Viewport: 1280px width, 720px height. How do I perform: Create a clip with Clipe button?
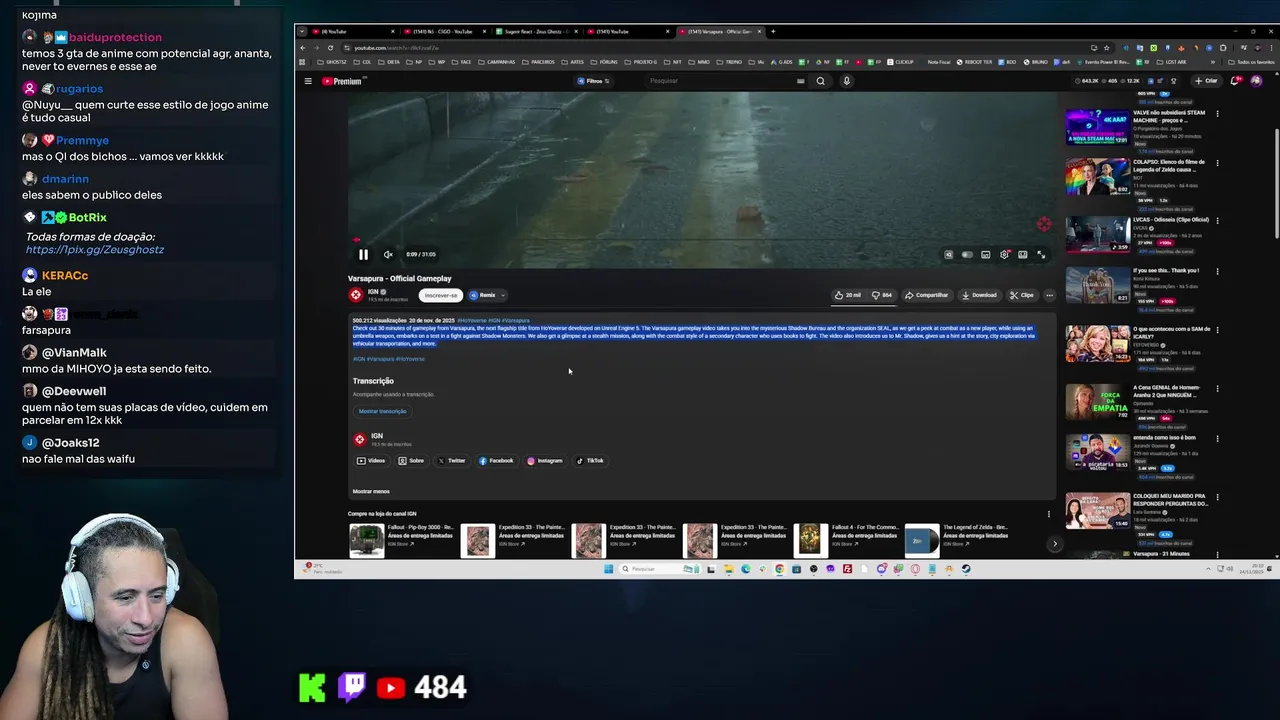[1021, 295]
